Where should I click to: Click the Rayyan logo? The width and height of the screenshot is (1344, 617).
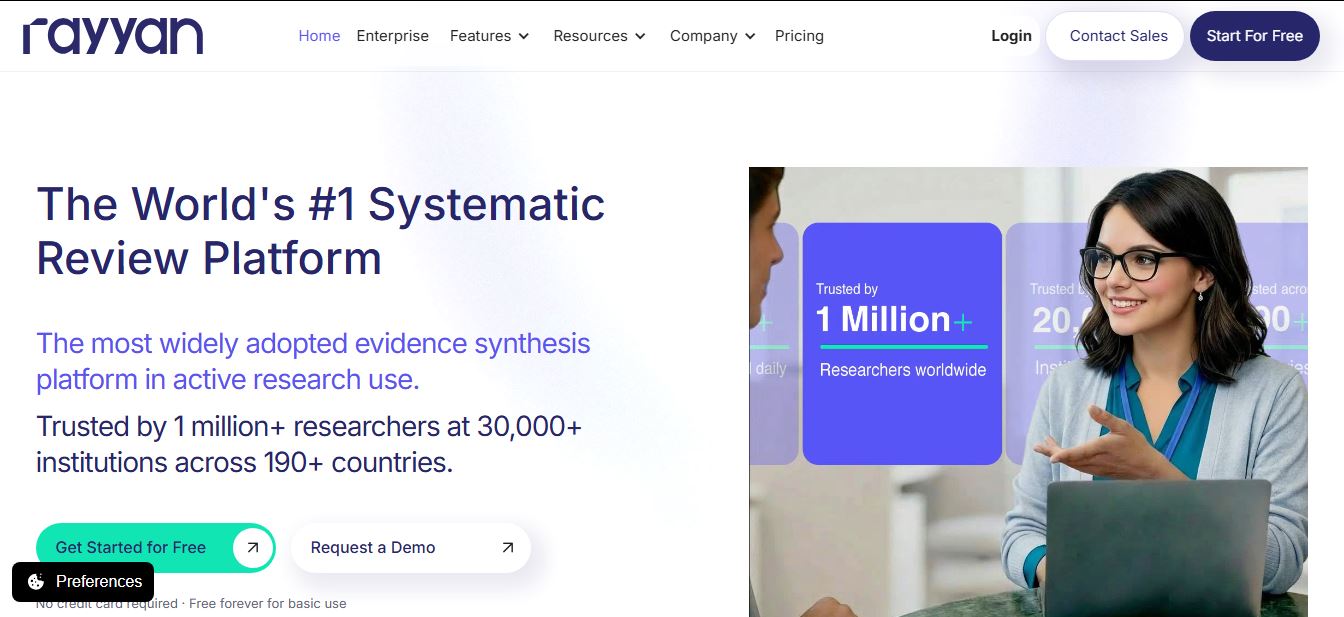(113, 36)
